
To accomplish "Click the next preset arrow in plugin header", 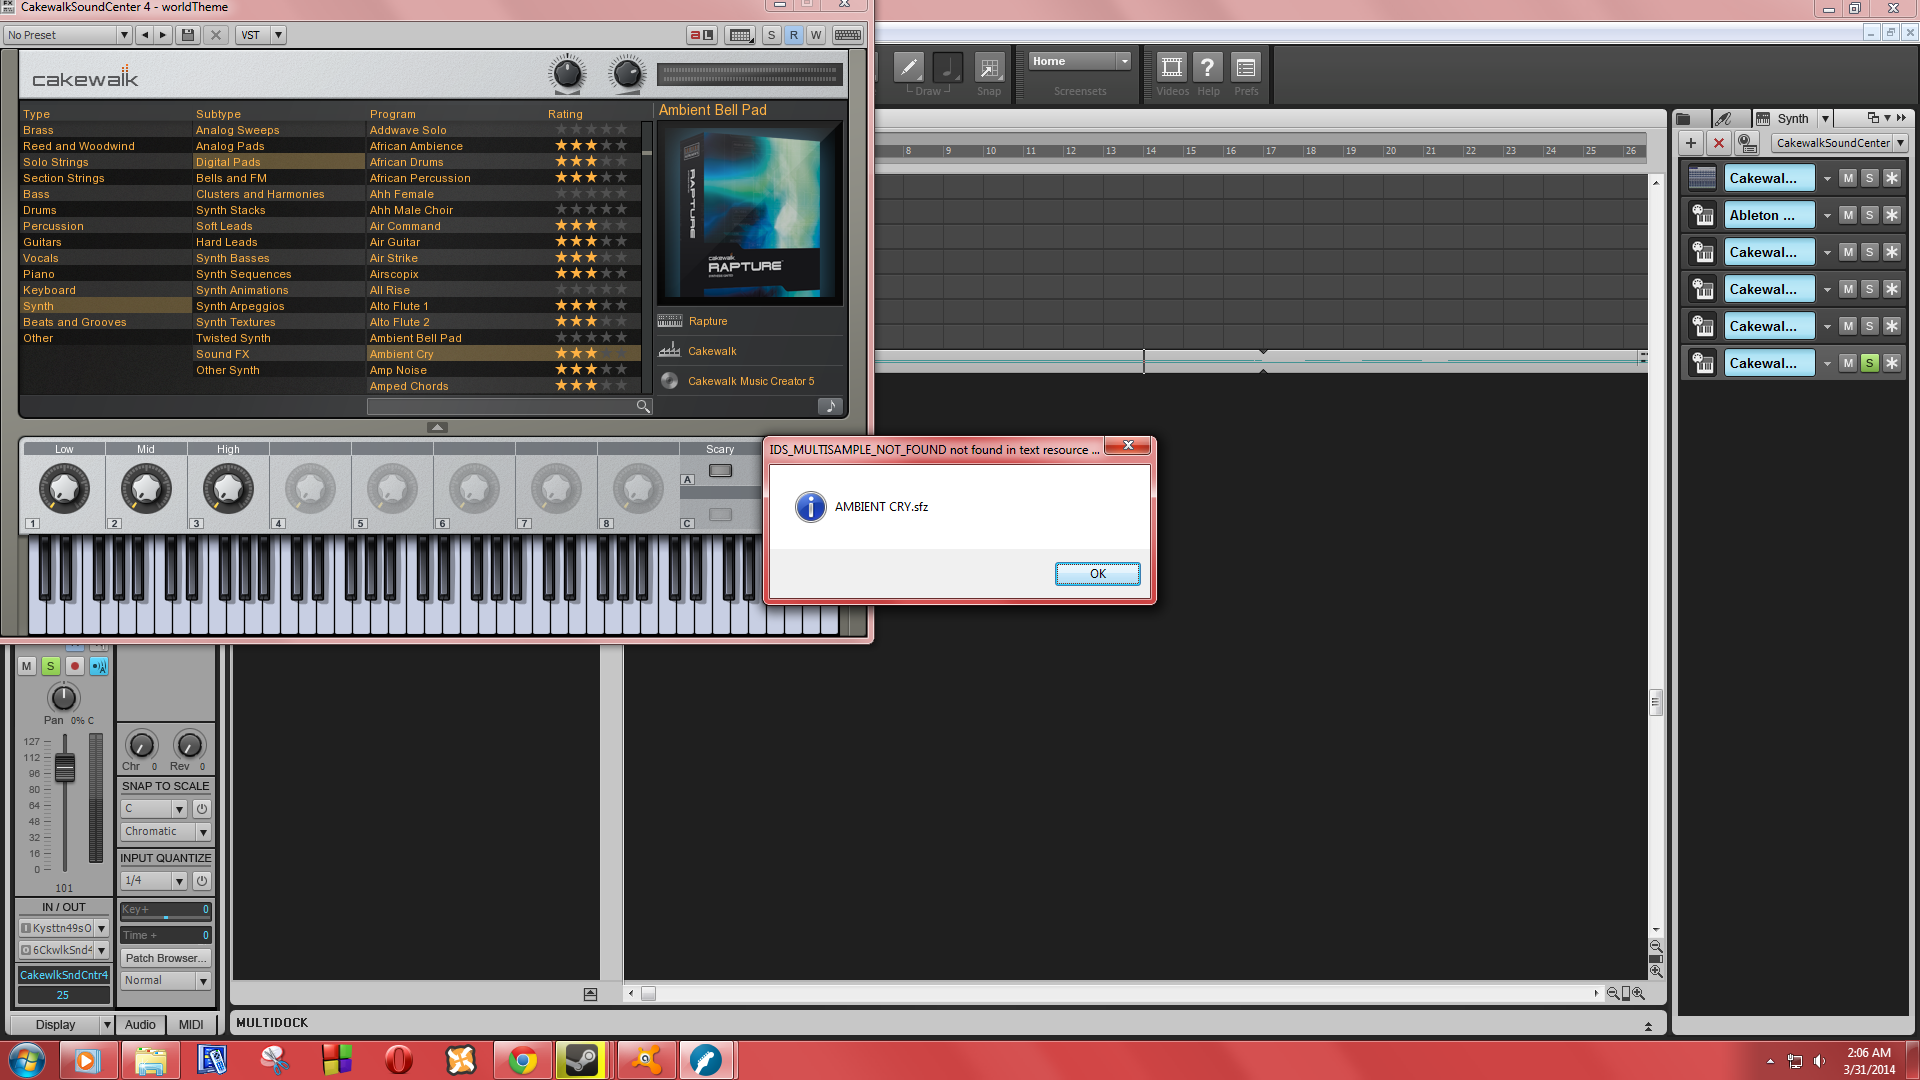I will (x=163, y=35).
